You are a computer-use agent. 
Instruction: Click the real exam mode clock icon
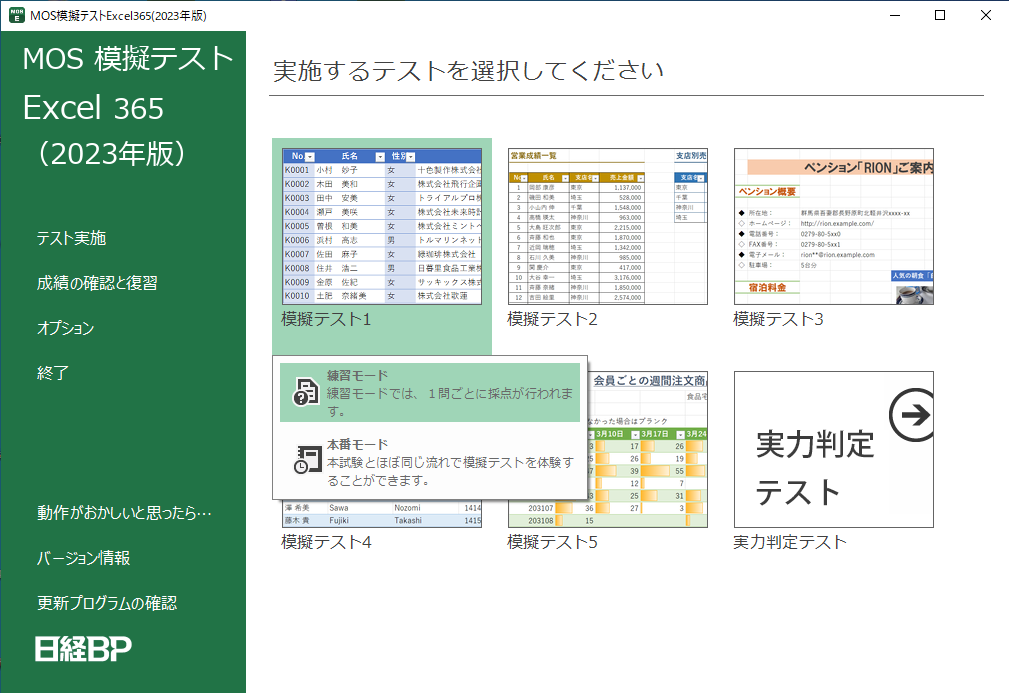(306, 460)
